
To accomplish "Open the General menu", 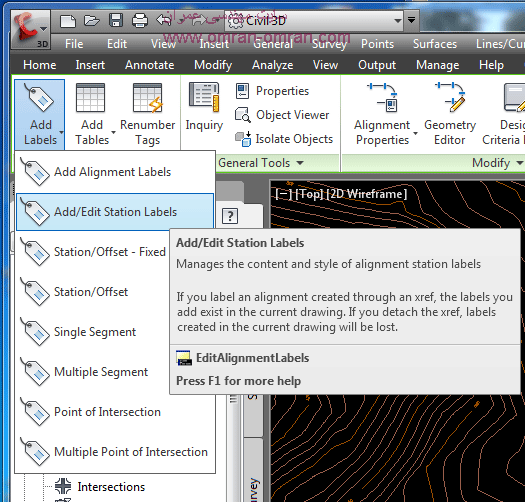I will pyautogui.click(x=273, y=44).
